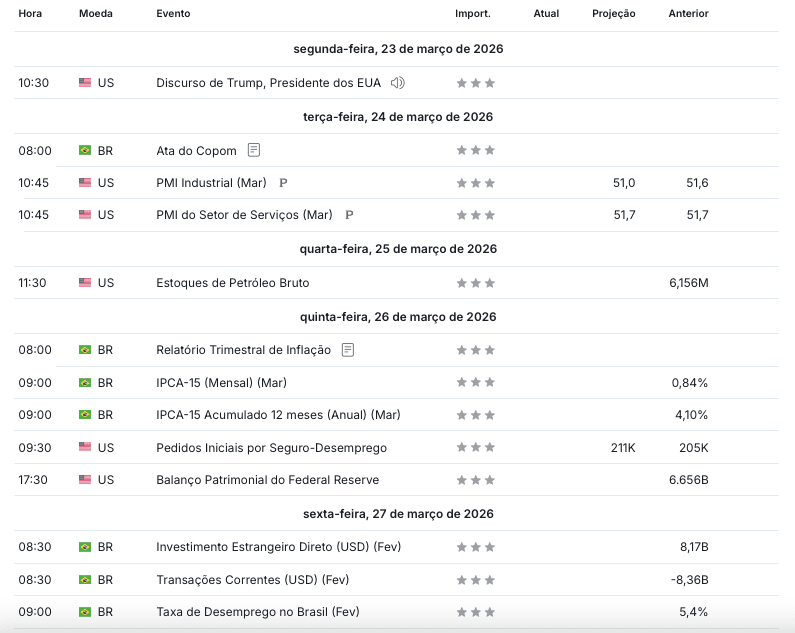Click the Projeção column header
The image size is (795, 633).
pyautogui.click(x=613, y=14)
